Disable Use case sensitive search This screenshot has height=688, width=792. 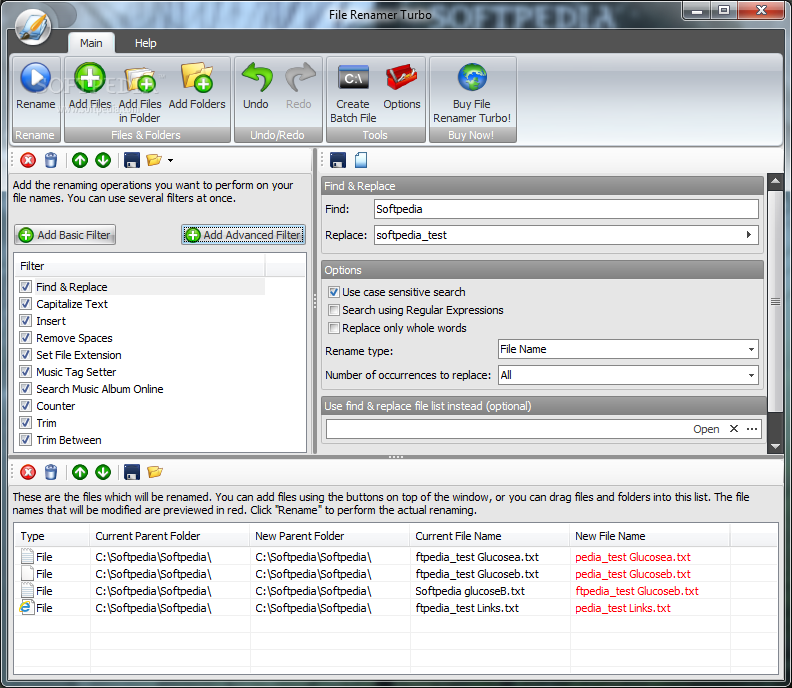[334, 292]
